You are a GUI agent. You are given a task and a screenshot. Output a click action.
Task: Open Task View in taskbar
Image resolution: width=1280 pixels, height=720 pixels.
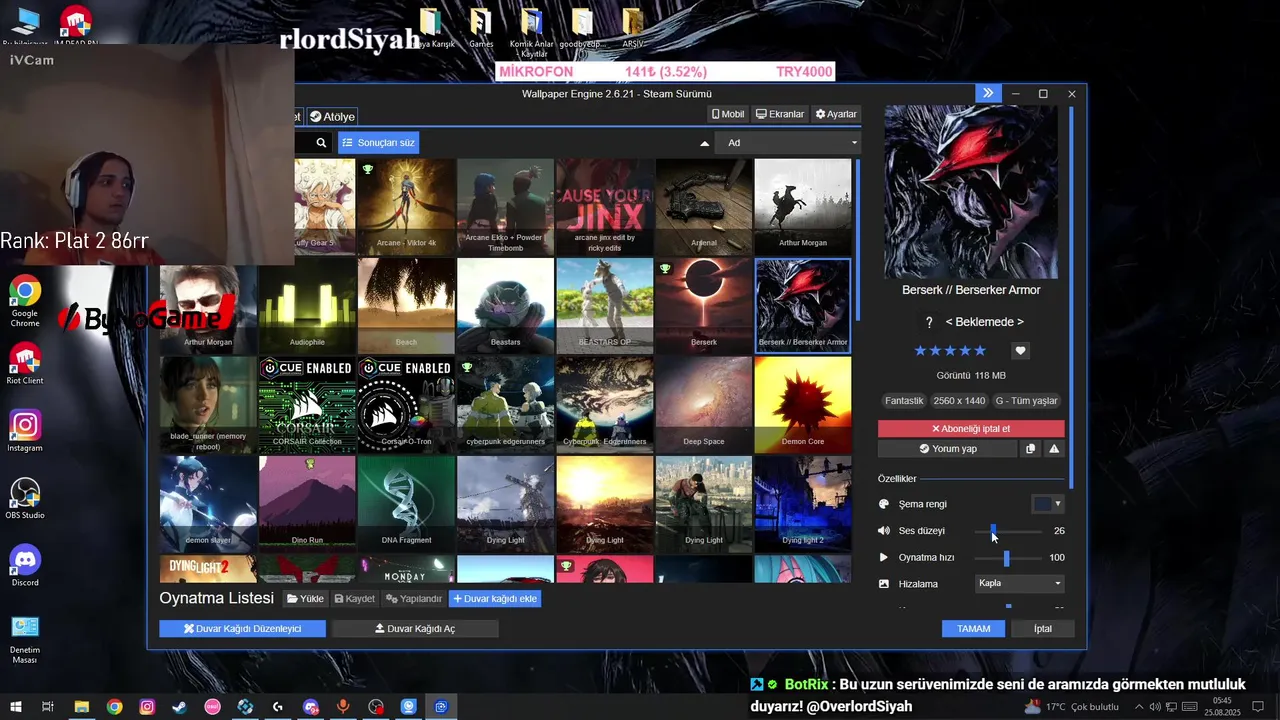pos(48,707)
